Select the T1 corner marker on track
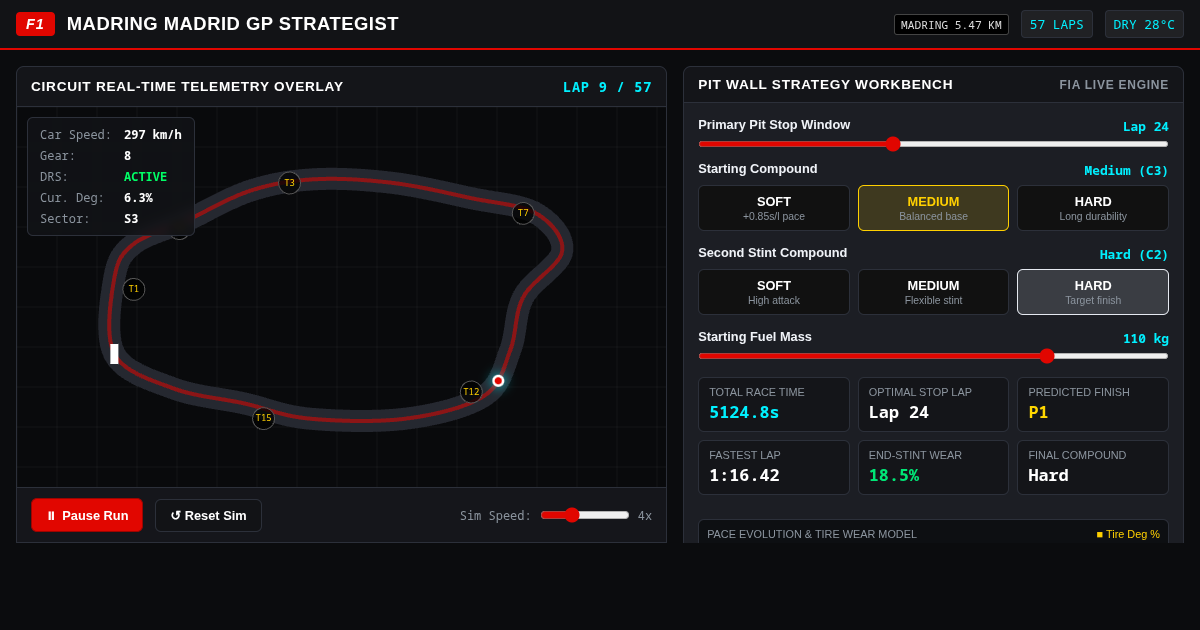This screenshot has width=1200, height=630. tap(134, 289)
